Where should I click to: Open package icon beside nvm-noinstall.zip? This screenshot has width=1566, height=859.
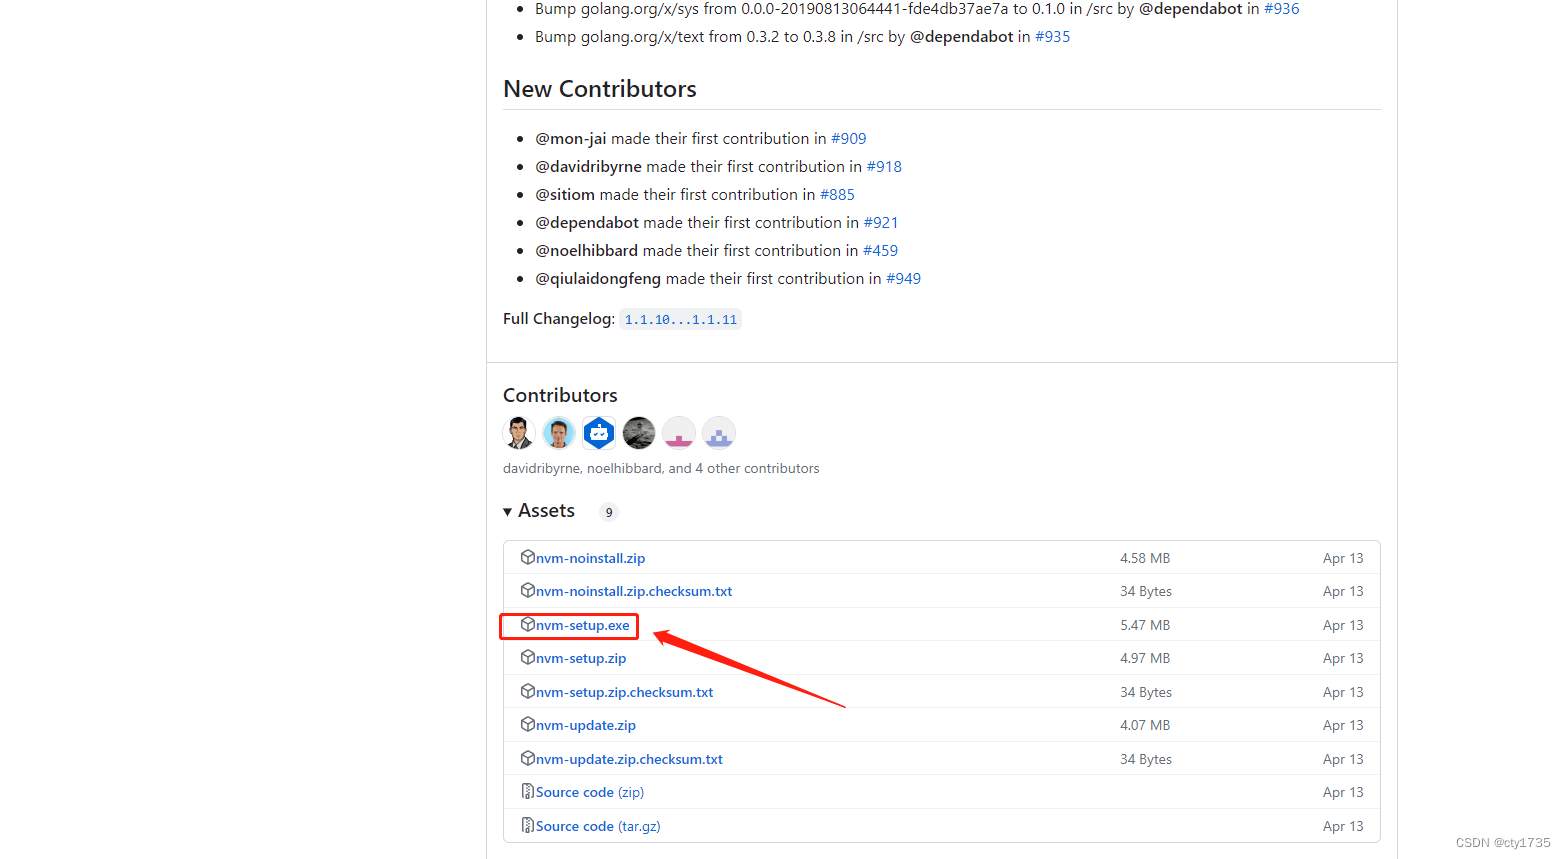tap(528, 557)
